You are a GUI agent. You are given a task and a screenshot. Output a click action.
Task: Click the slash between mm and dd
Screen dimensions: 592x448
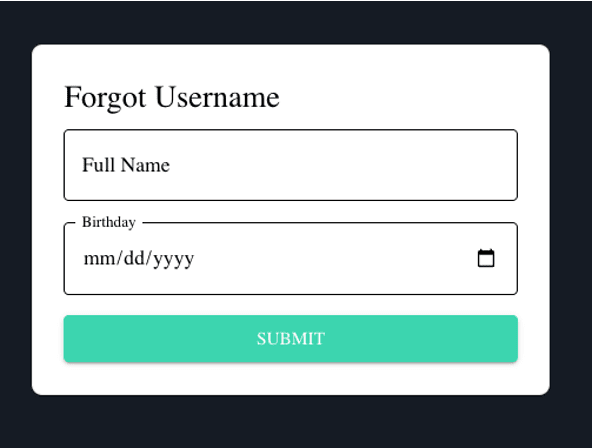(120, 259)
